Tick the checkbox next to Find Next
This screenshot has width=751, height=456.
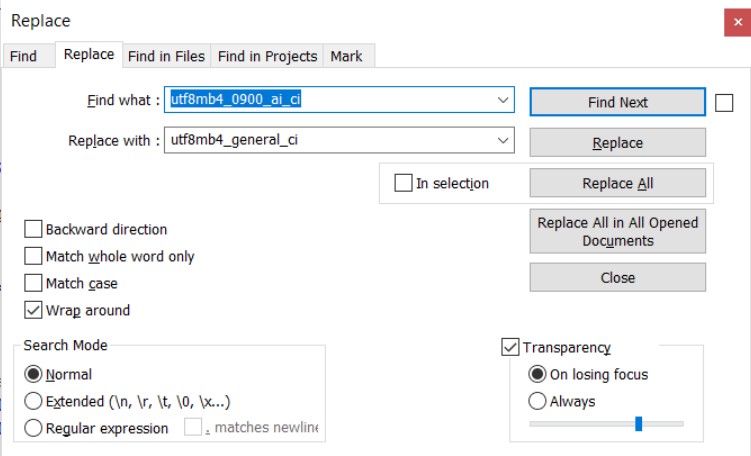pyautogui.click(x=725, y=102)
